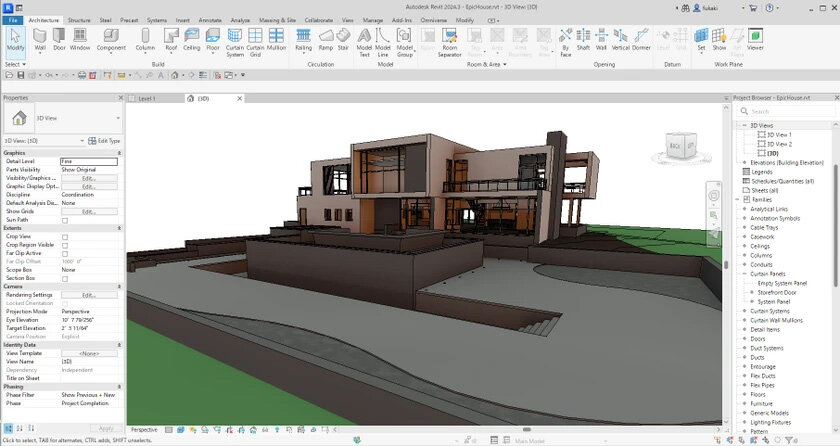Enable the Crop View checkbox

click(65, 237)
